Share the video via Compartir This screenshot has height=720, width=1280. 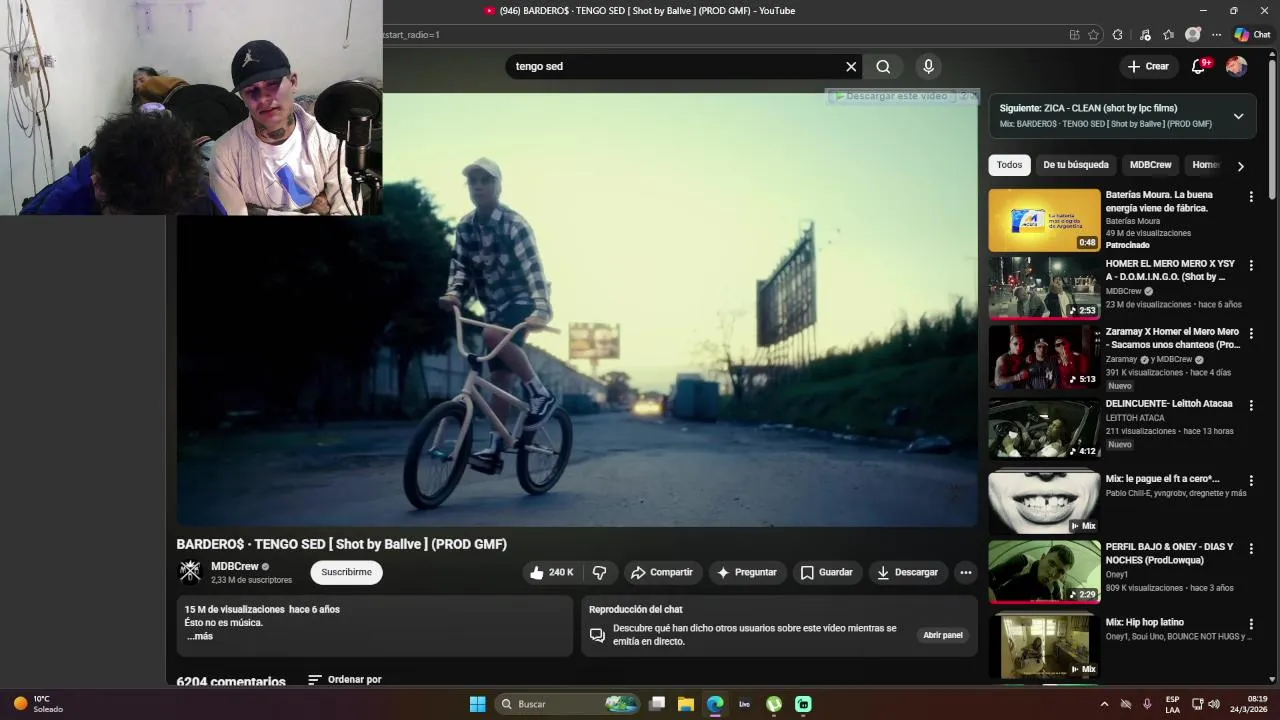tap(662, 573)
